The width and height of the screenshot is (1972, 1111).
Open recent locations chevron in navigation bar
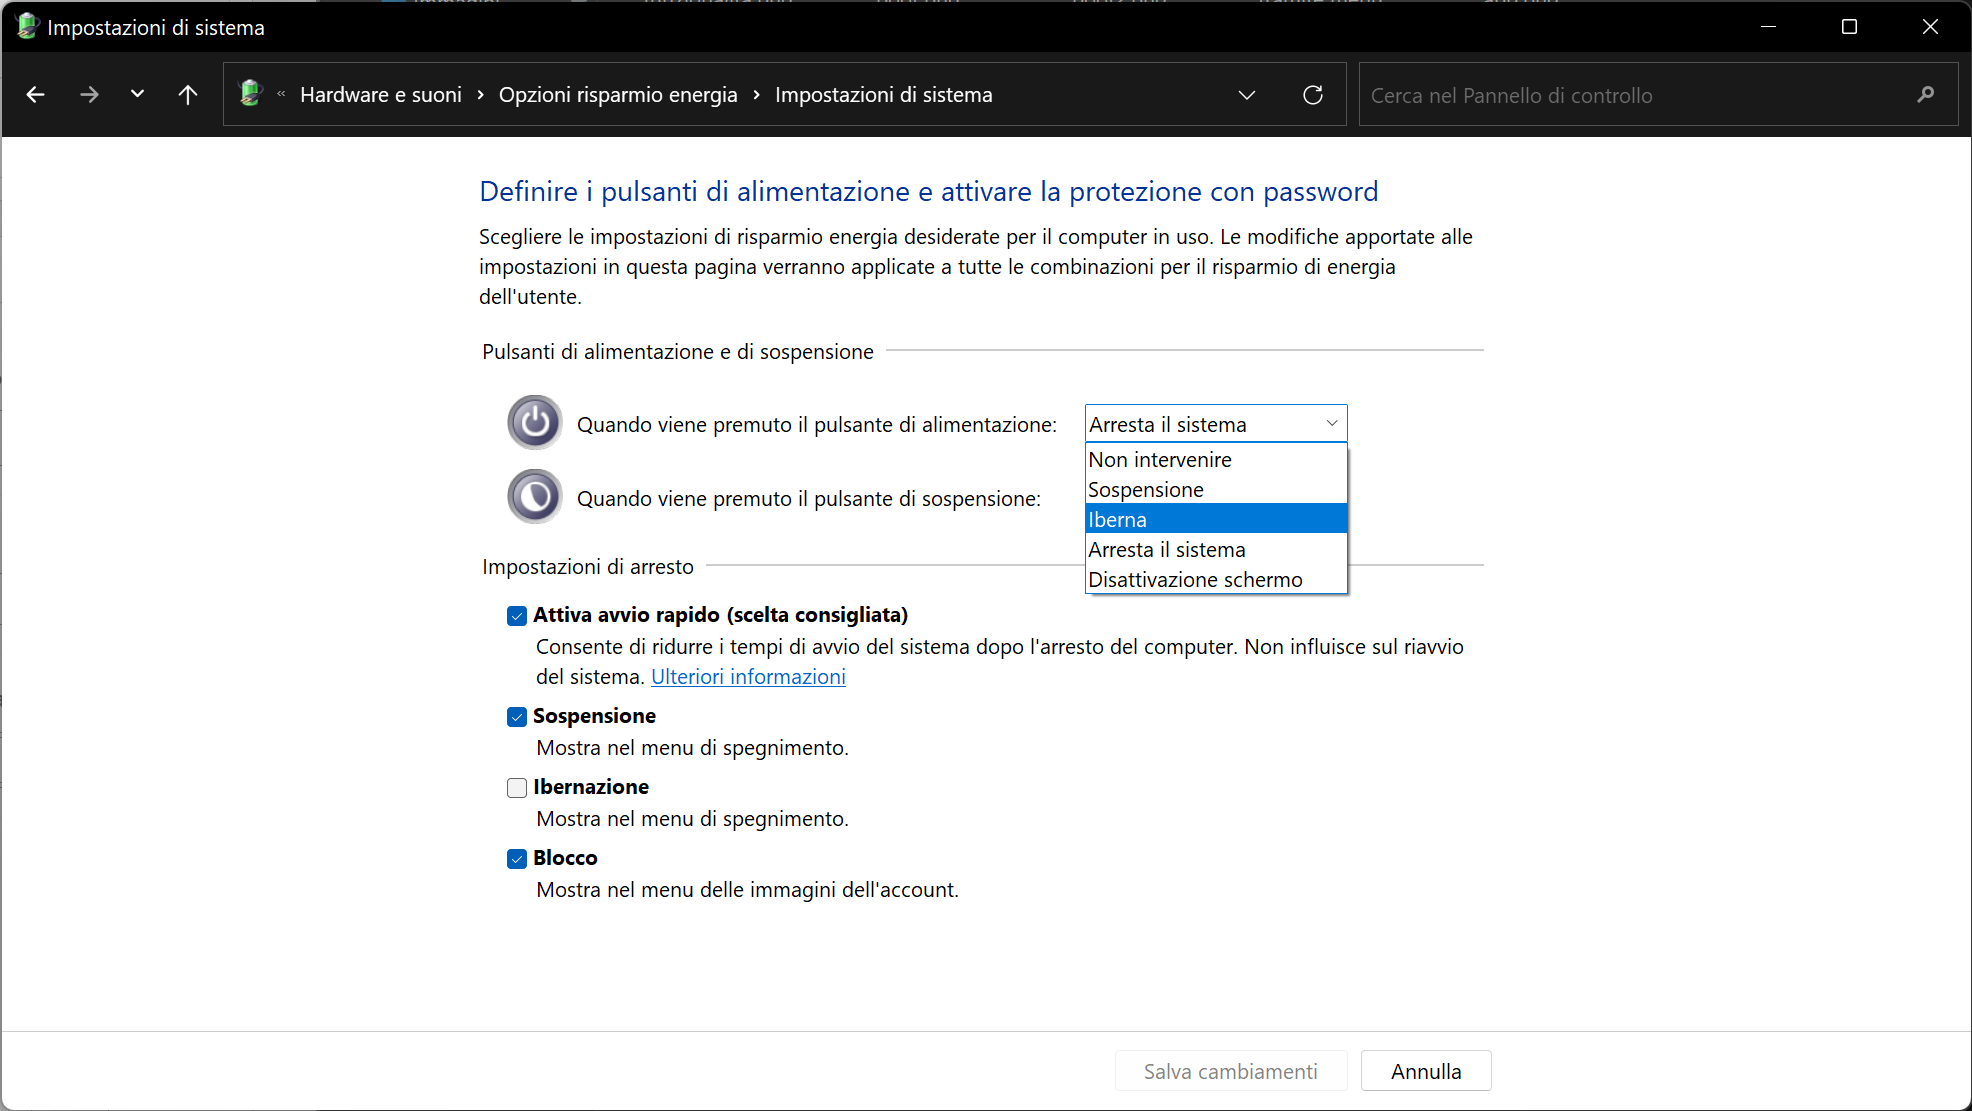click(137, 94)
